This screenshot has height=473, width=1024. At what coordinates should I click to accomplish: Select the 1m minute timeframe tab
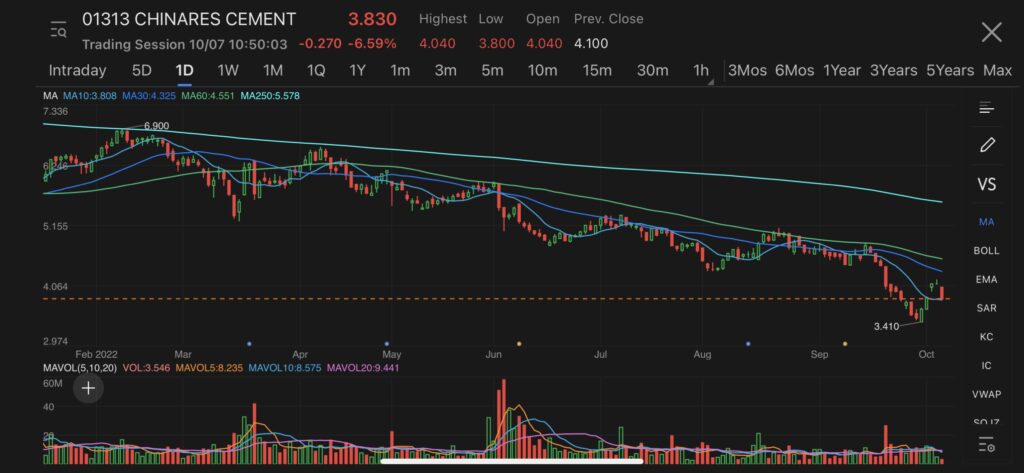coord(400,71)
